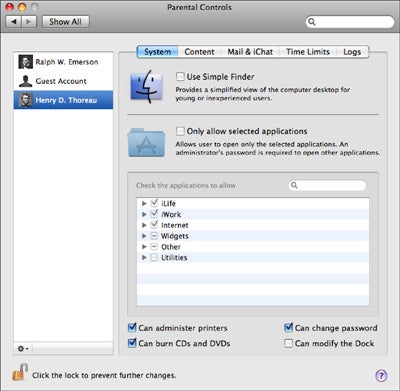Click the Guest Account silhouette icon
The width and height of the screenshot is (400, 391).
pyautogui.click(x=26, y=81)
